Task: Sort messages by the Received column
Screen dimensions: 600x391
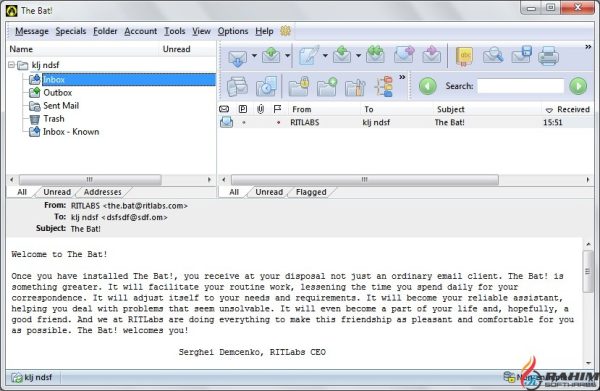Action: pos(568,109)
